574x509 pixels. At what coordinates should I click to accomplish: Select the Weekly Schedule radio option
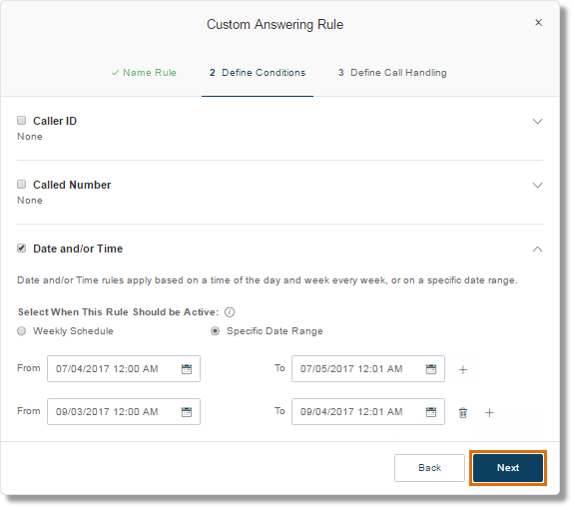tap(22, 331)
